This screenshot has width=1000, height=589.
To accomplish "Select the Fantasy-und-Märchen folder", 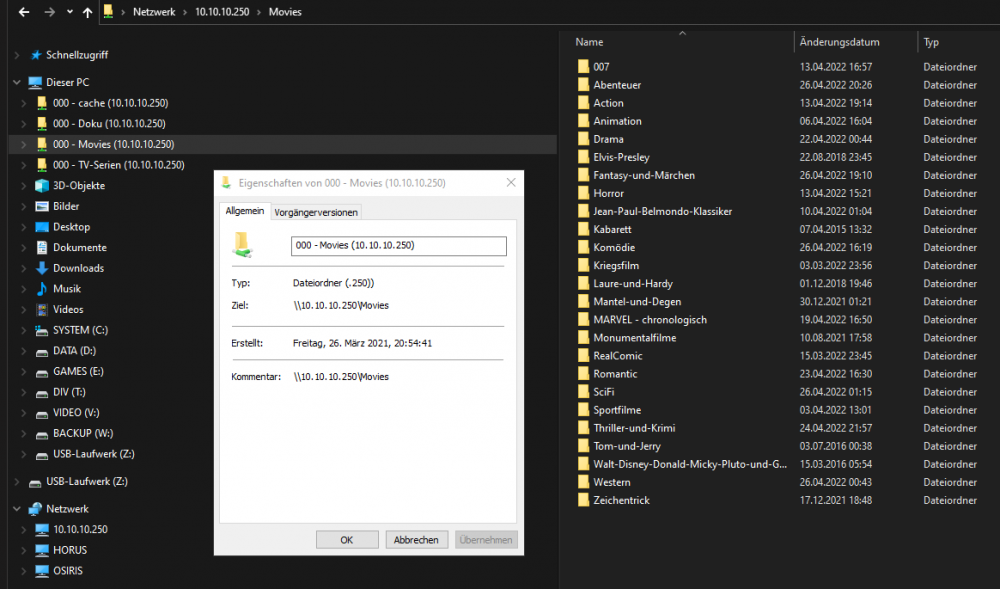I will [643, 175].
